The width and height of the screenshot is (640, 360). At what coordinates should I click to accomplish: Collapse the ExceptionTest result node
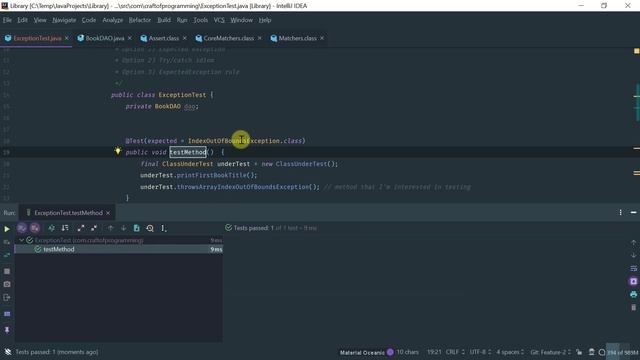pos(21,240)
